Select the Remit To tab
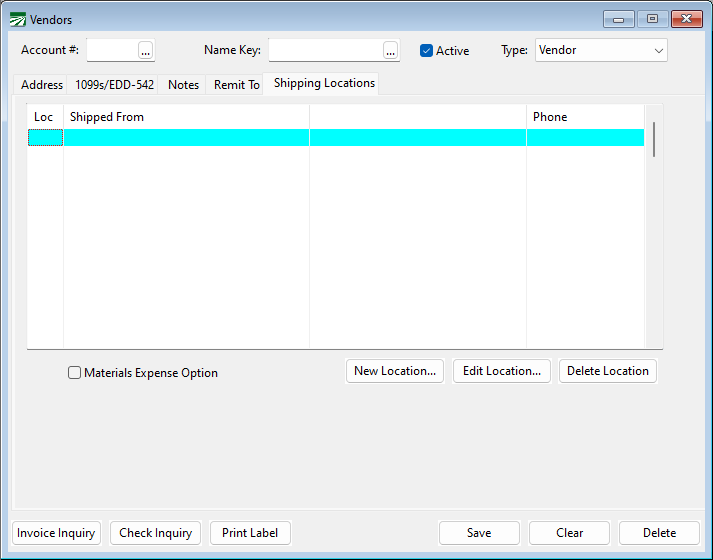 click(236, 85)
